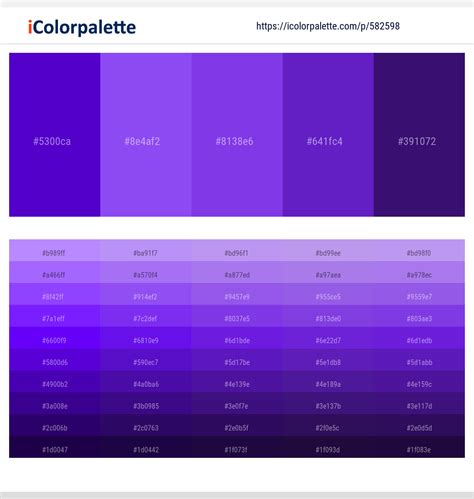474x499 pixels.
Task: Pick the #8138e6 palette color
Action: (x=237, y=135)
